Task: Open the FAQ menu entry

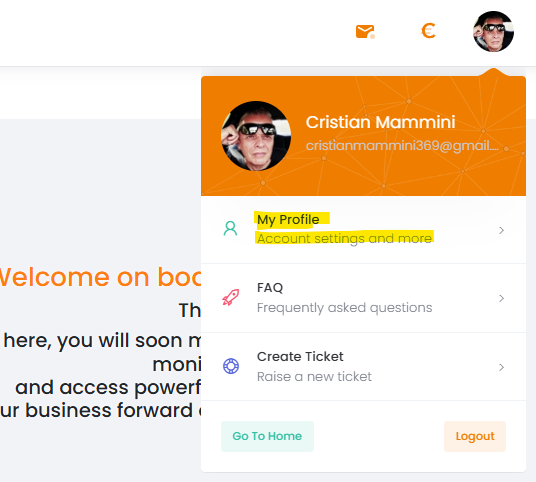Action: tap(363, 298)
